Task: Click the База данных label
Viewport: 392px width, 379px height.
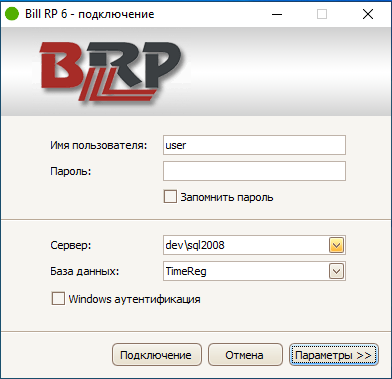Action: point(85,271)
